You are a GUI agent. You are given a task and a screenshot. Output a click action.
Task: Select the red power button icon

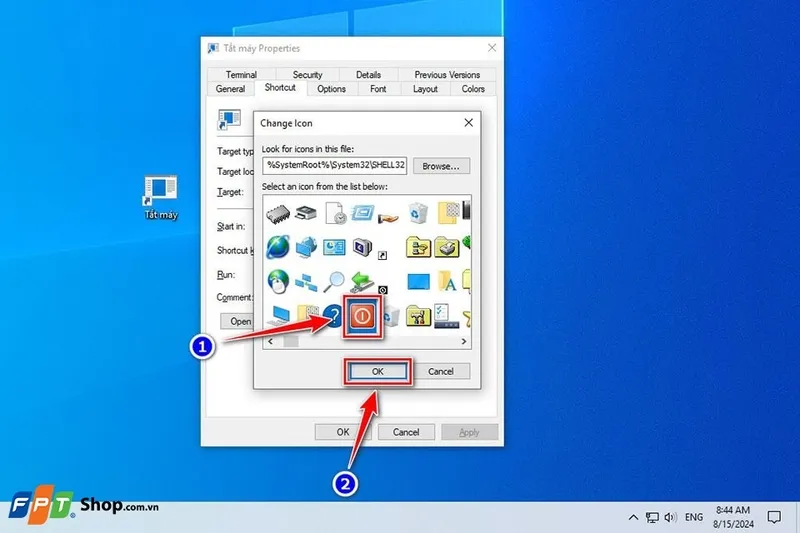(x=362, y=315)
